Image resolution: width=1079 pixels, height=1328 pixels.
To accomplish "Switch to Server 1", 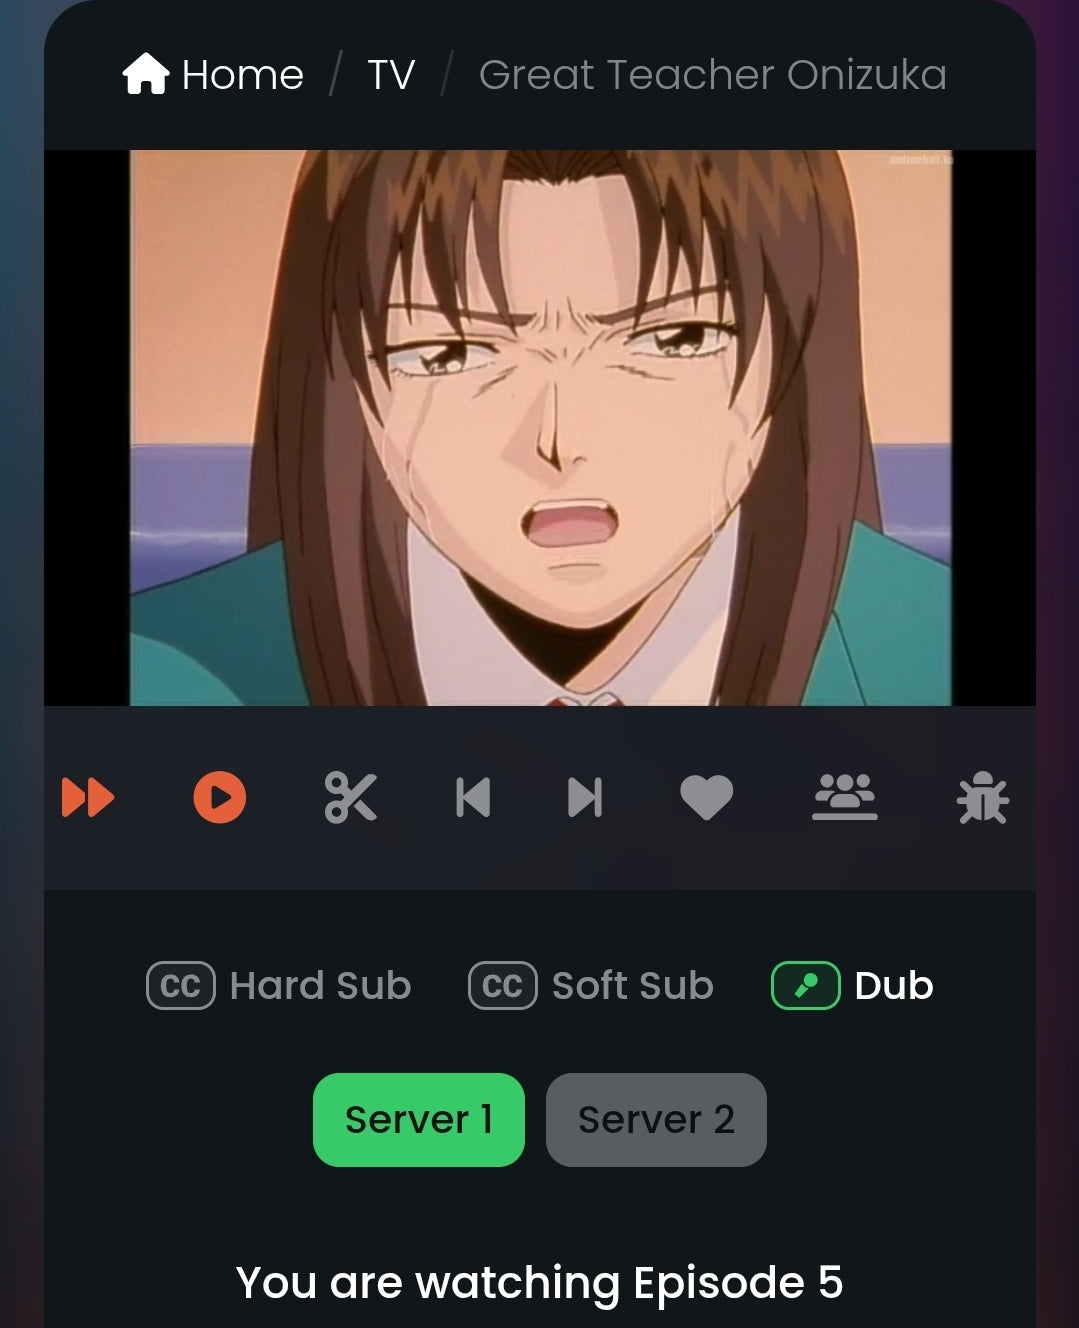I will 419,1120.
